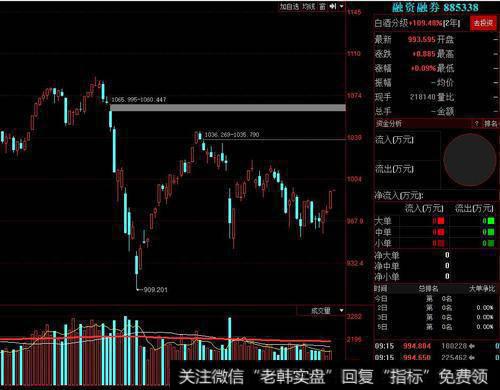Viewport: 500px width, 390px height.
Task: Click the 1145 price axis label
Action: click(x=354, y=12)
